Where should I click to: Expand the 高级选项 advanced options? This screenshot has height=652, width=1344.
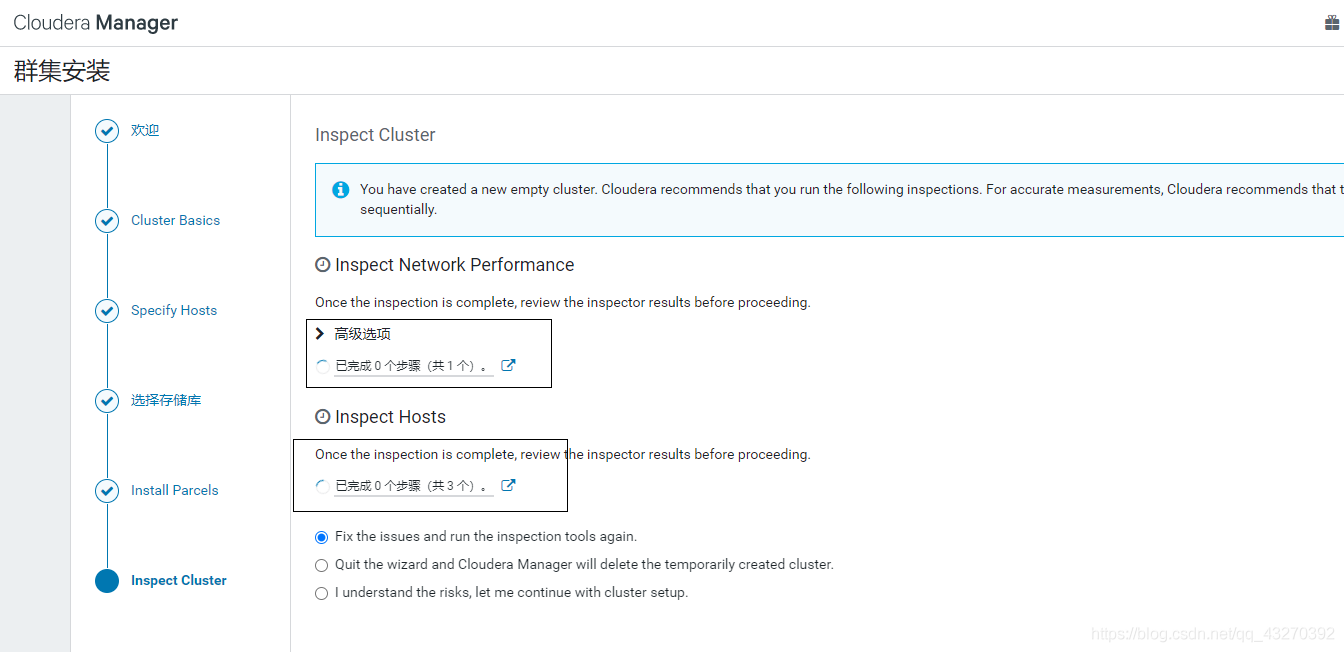pos(353,334)
